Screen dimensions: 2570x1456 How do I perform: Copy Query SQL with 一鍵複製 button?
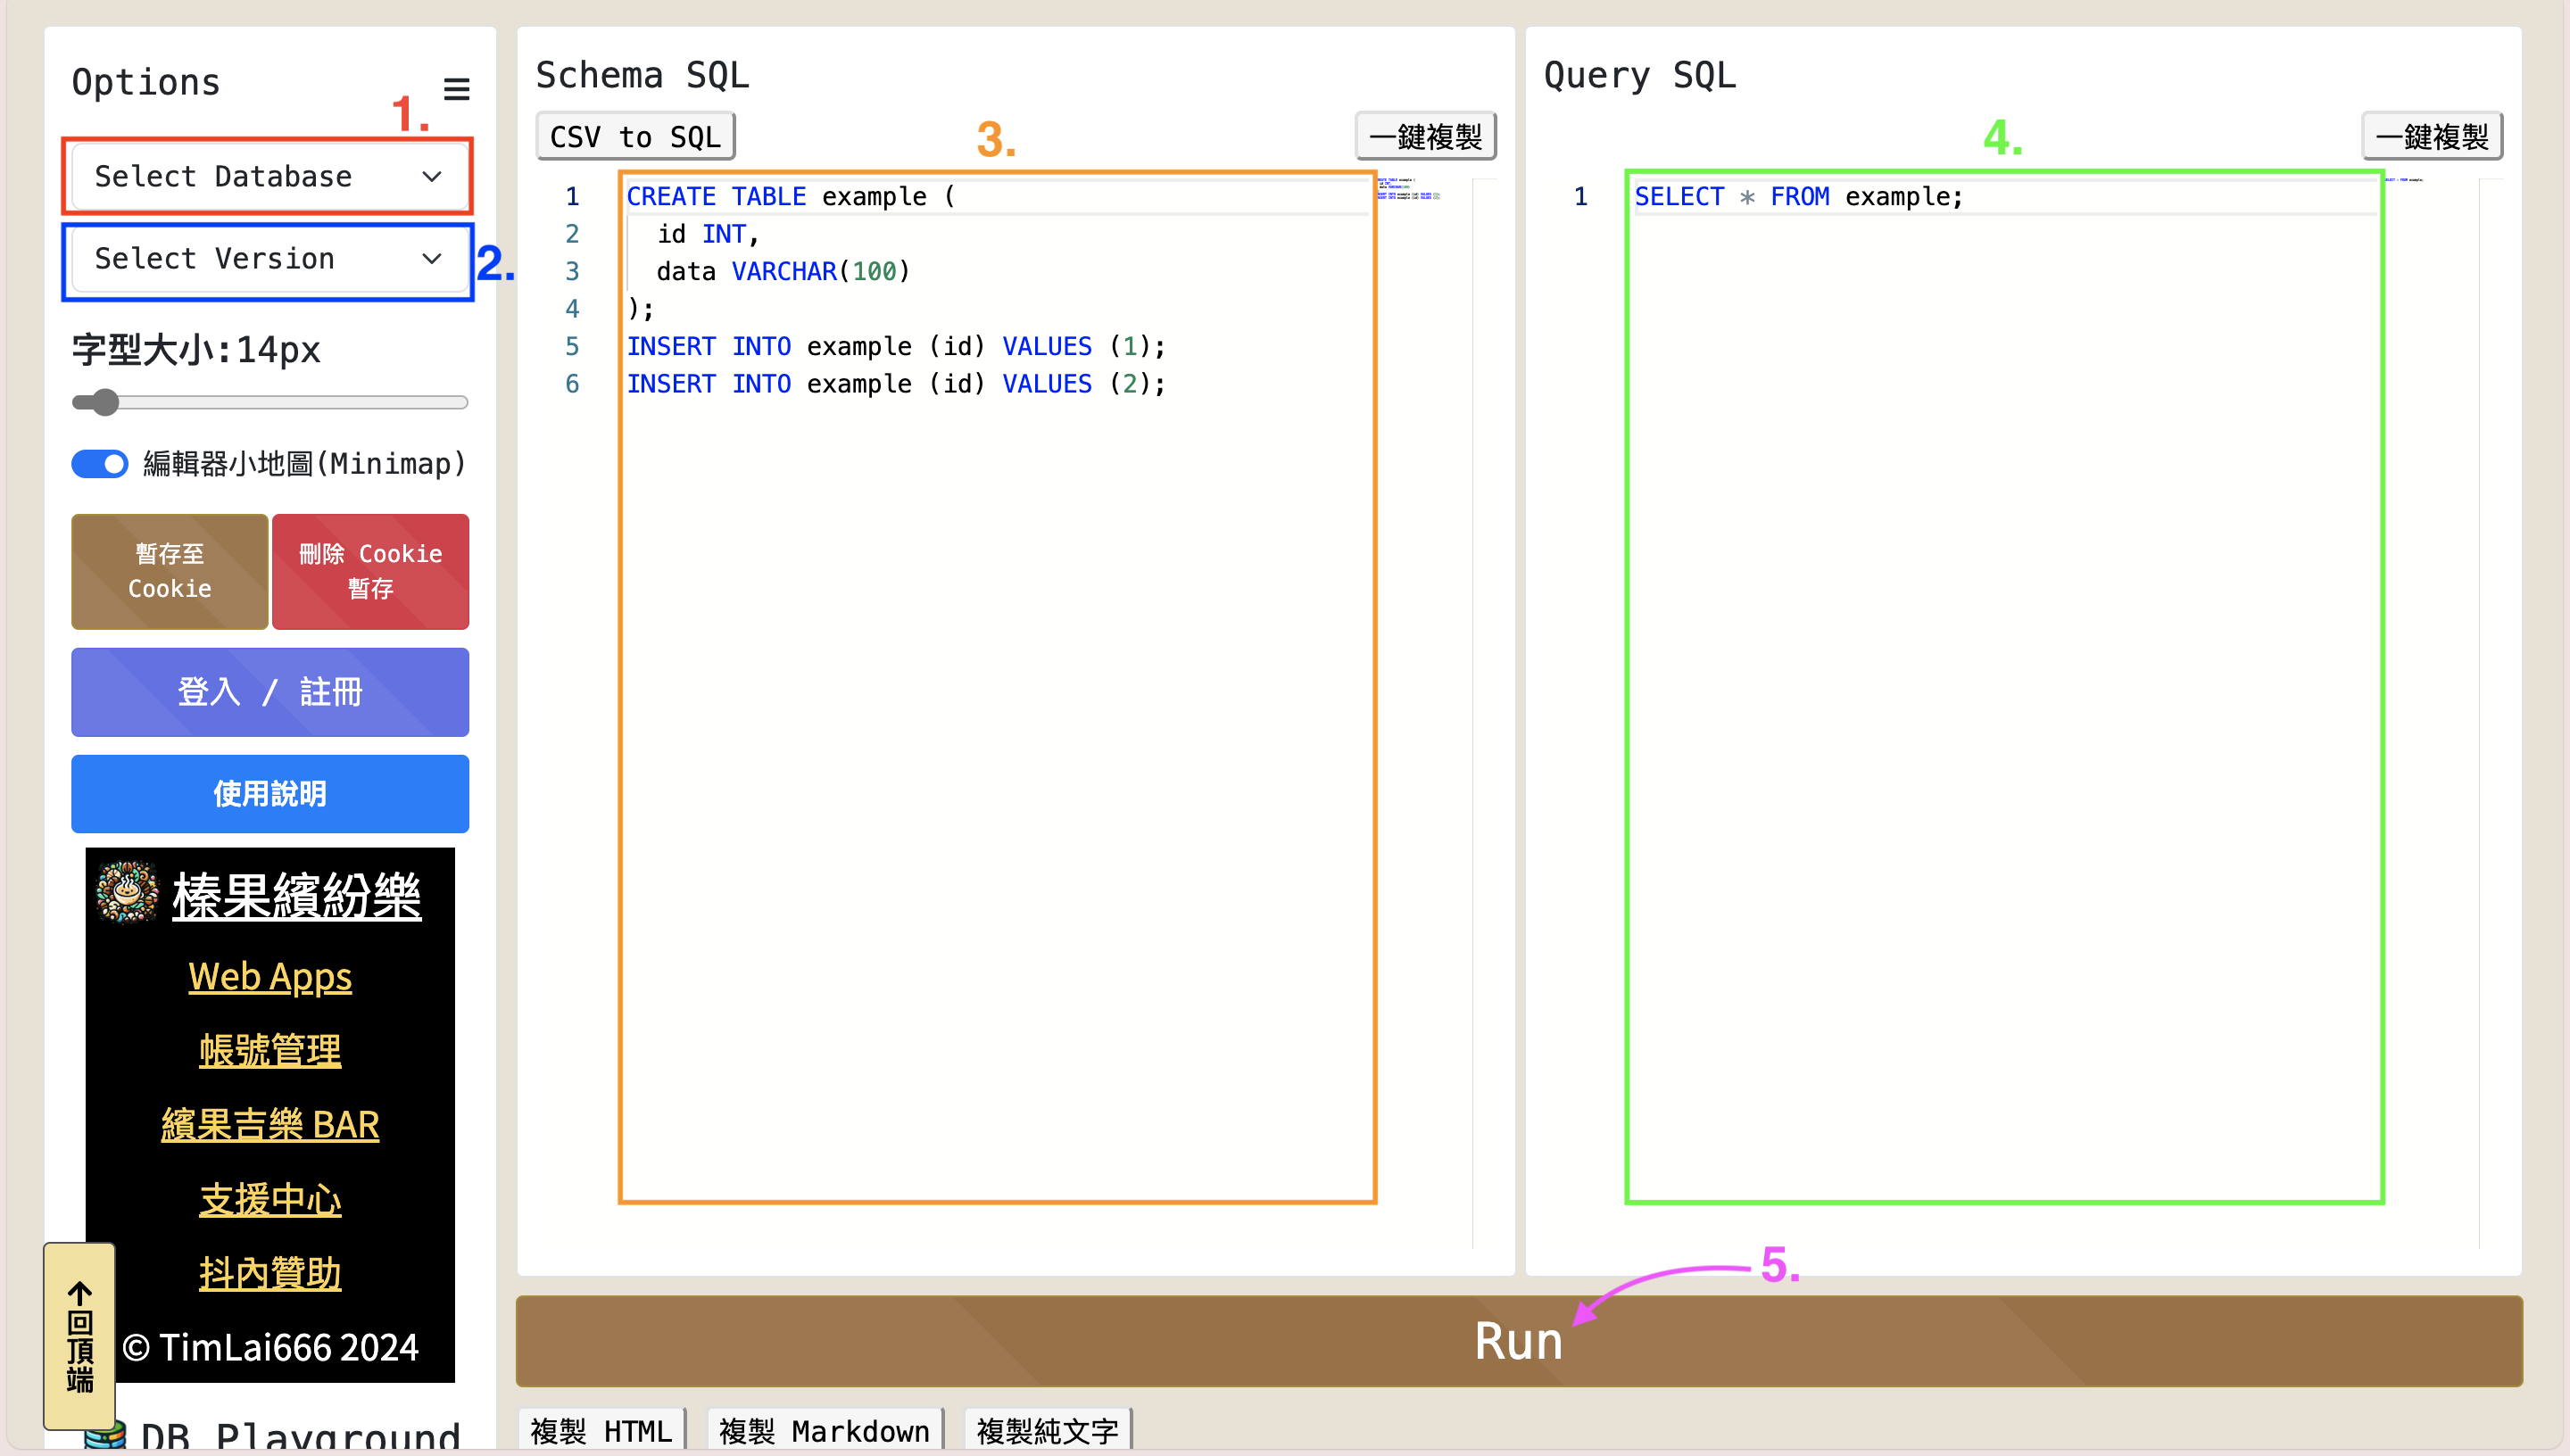tap(2431, 137)
